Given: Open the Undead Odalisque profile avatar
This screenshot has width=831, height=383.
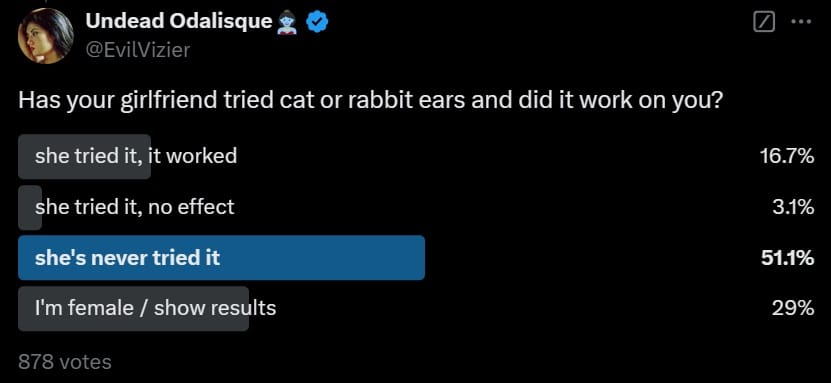Looking at the screenshot, I should pos(46,35).
